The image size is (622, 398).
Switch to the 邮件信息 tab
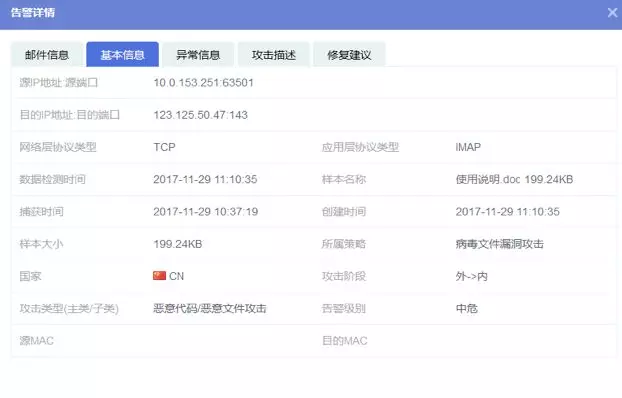click(x=47, y=55)
